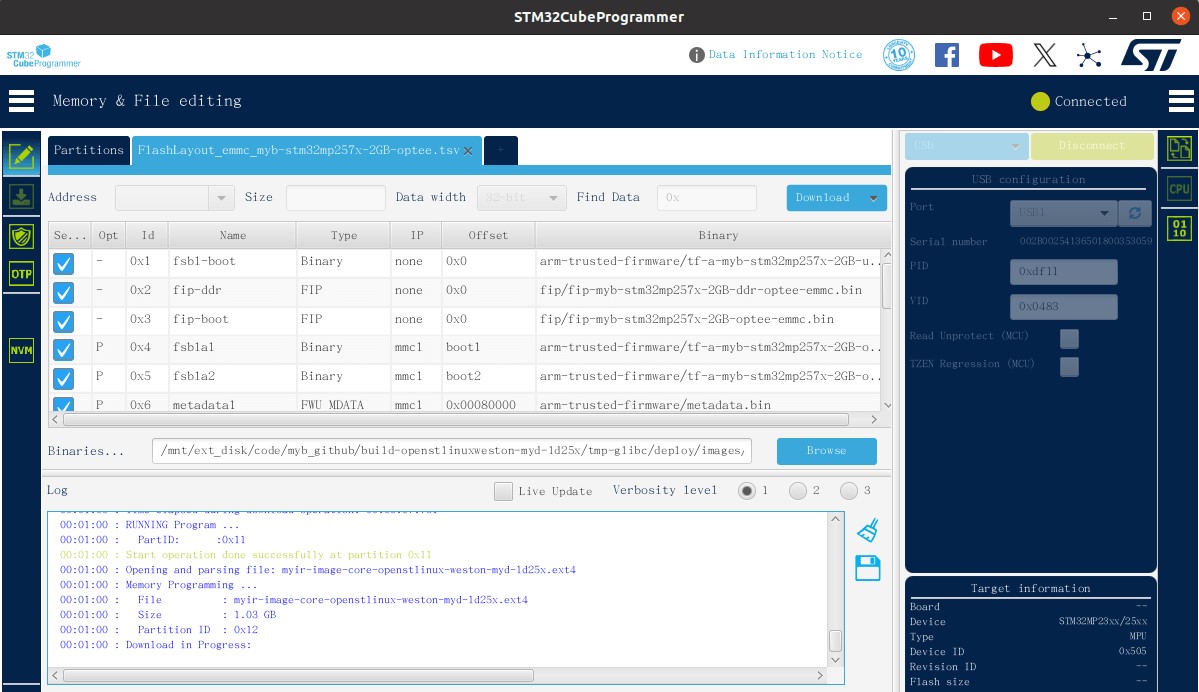The image size is (1199, 692).
Task: Open the Data width dropdown
Action: pos(522,197)
